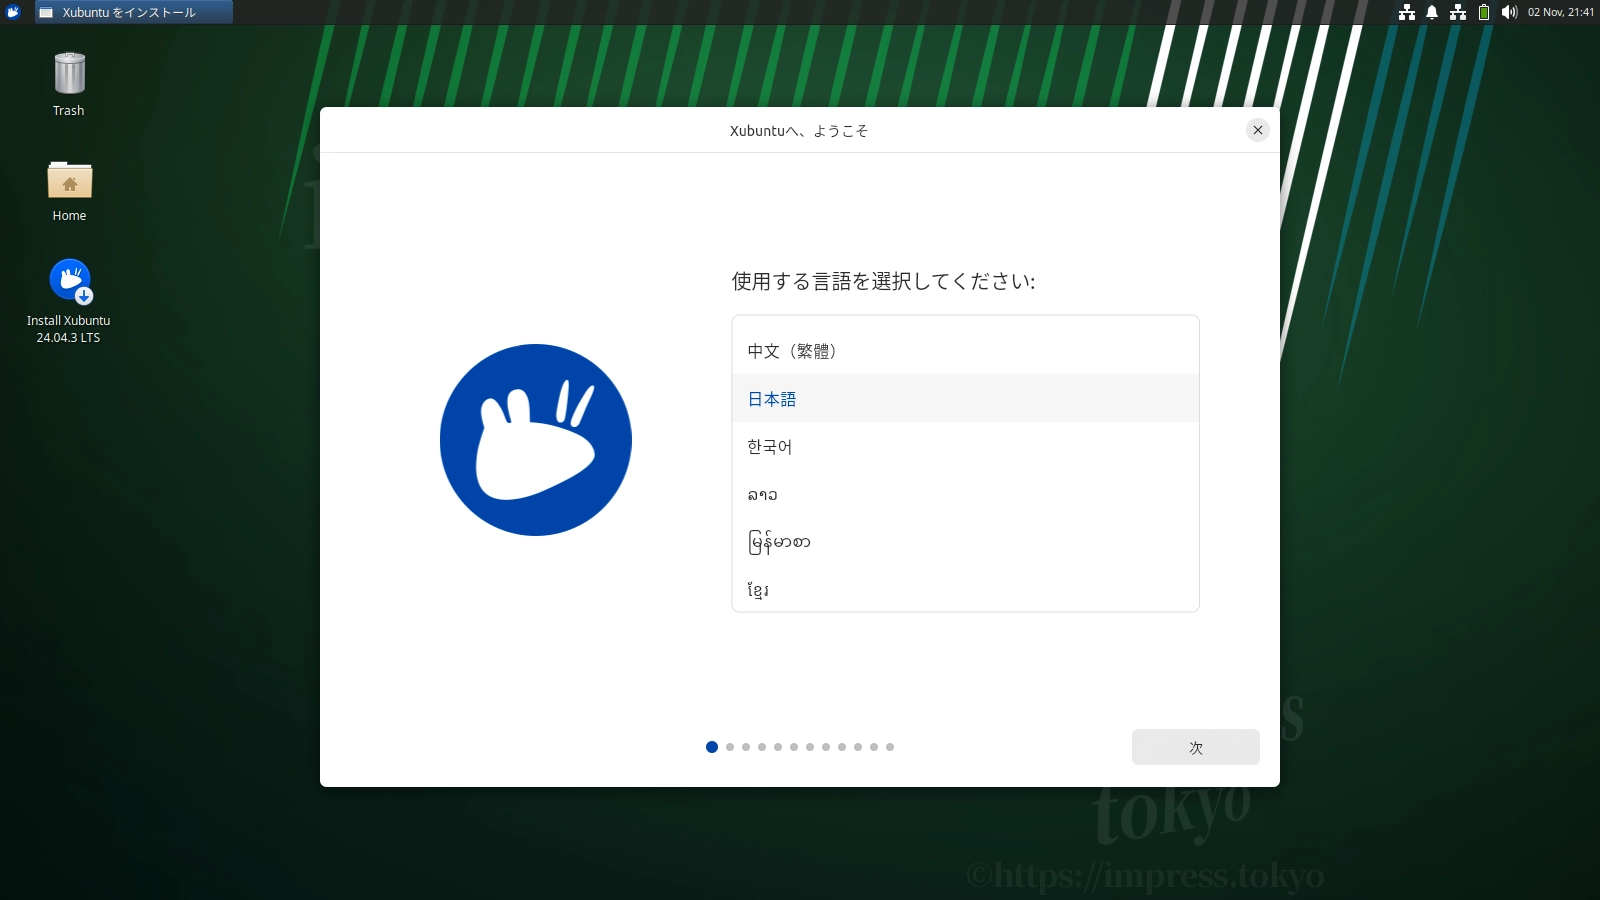Choose the Burmese language entry မြန်မာစာ

[x=965, y=543]
